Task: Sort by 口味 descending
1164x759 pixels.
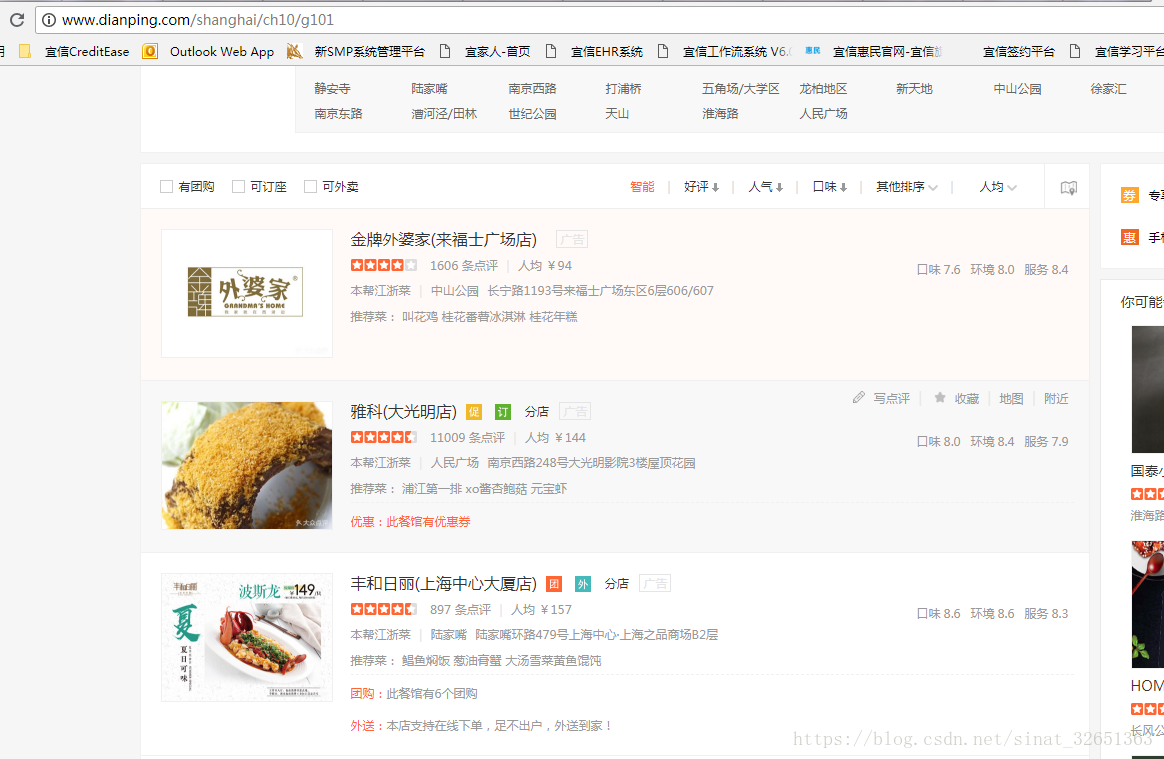Action: [829, 186]
